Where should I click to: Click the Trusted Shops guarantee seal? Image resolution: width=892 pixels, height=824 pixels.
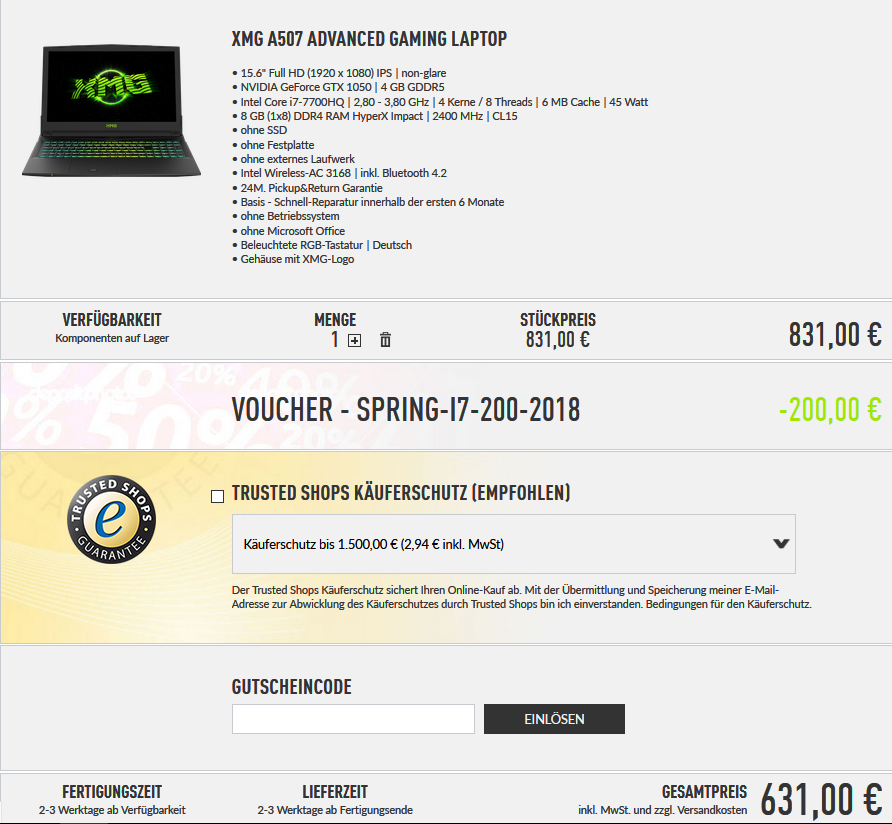coord(112,519)
